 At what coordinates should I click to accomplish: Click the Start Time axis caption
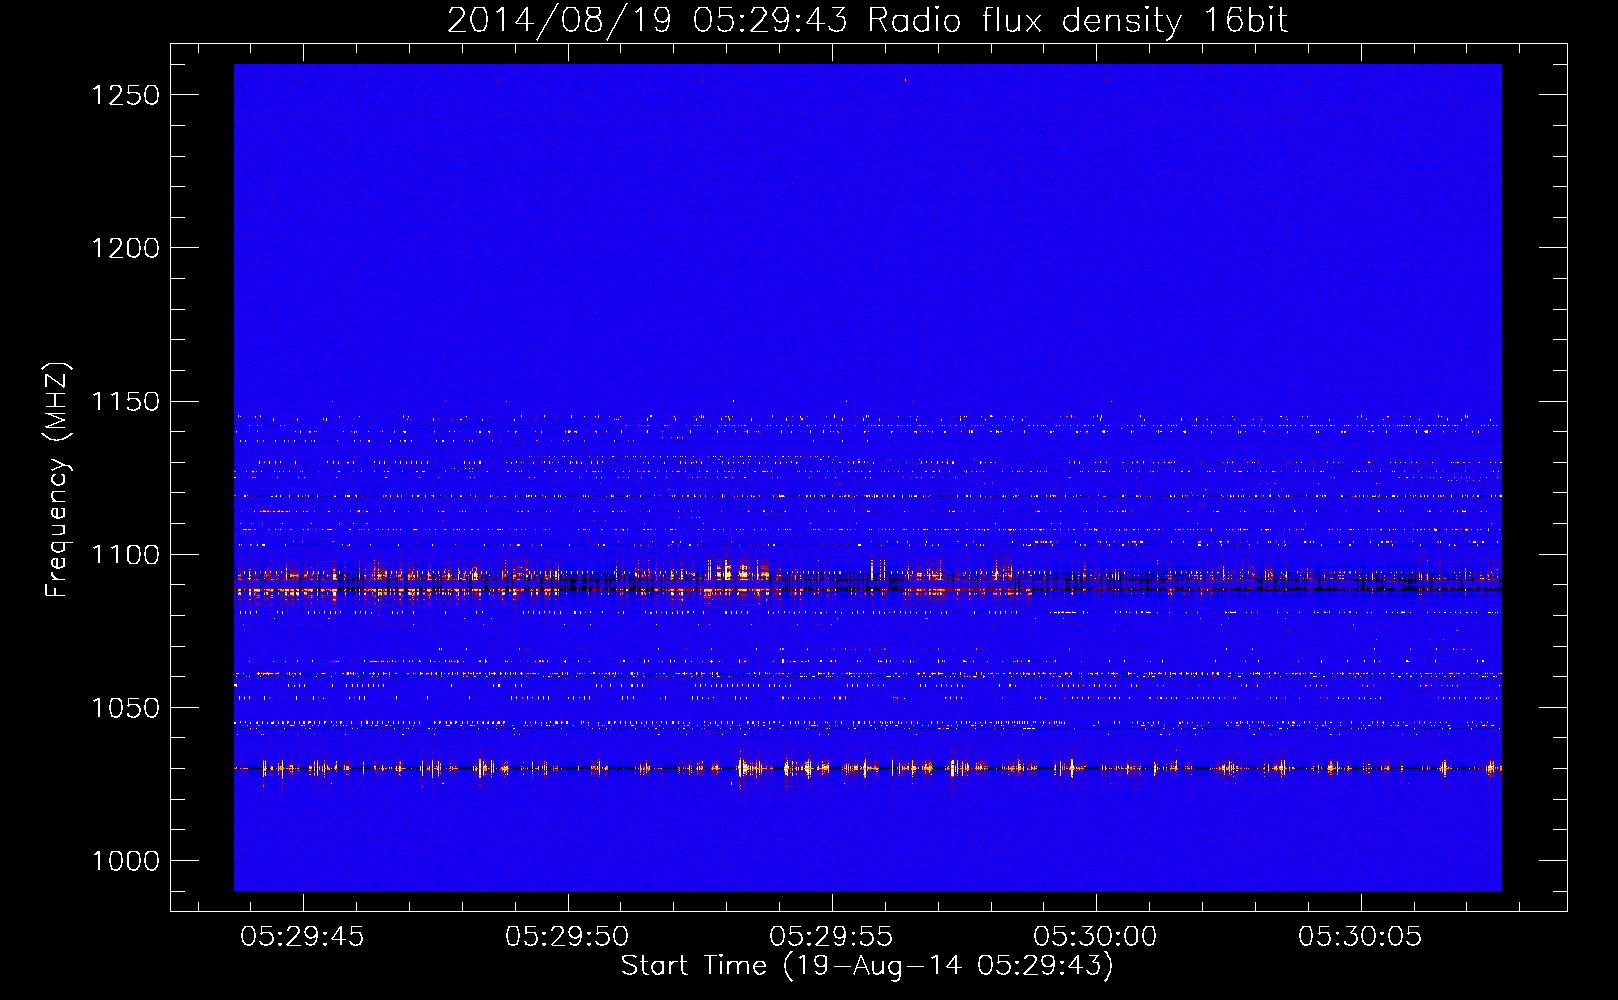click(x=867, y=966)
